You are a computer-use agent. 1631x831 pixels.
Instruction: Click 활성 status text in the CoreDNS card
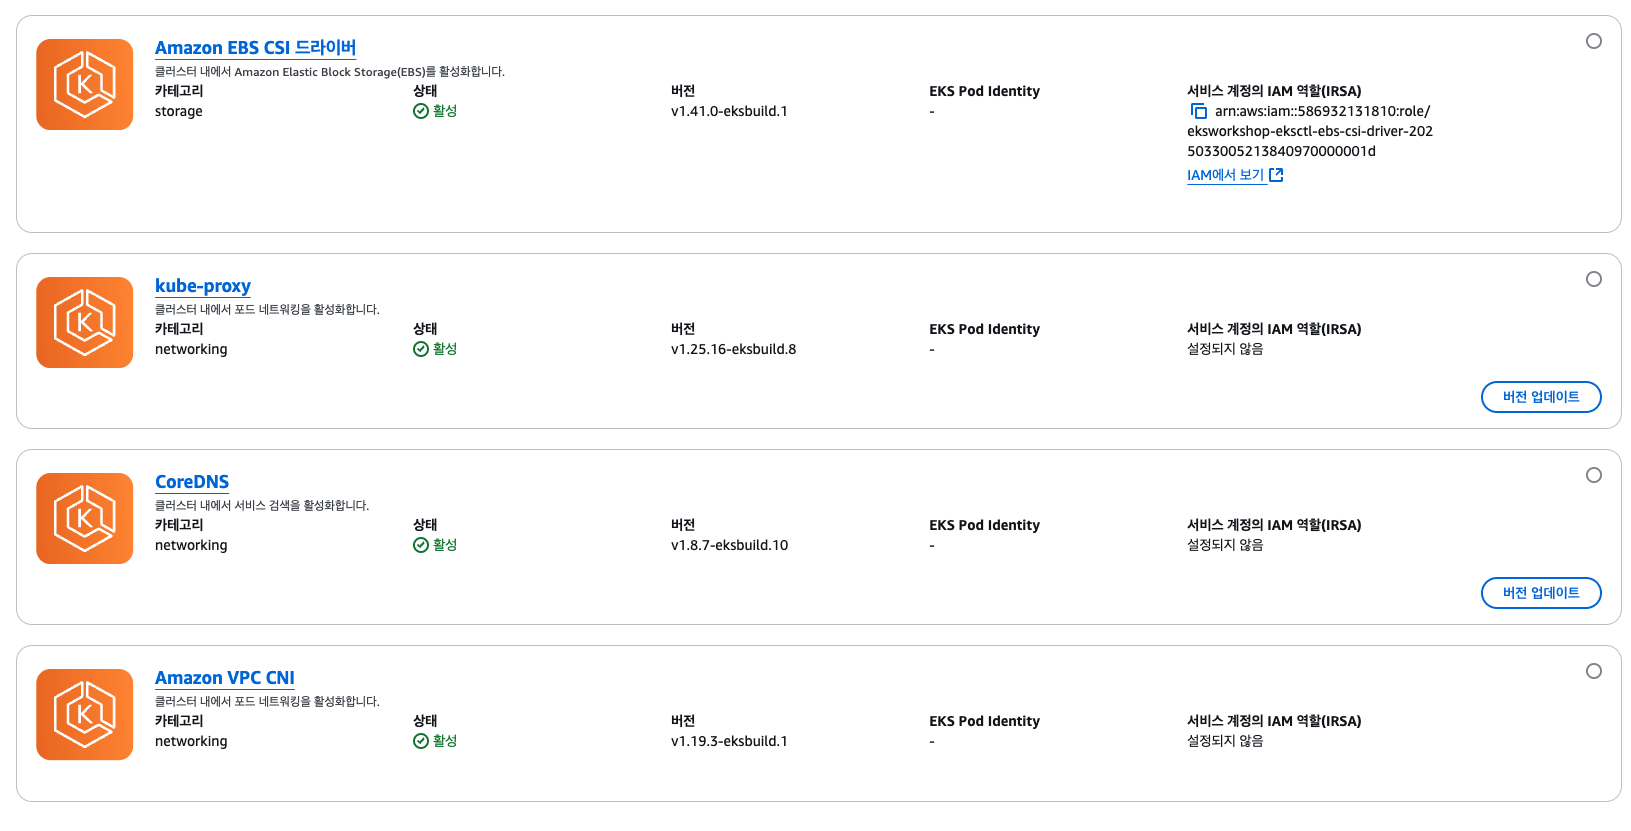point(445,545)
